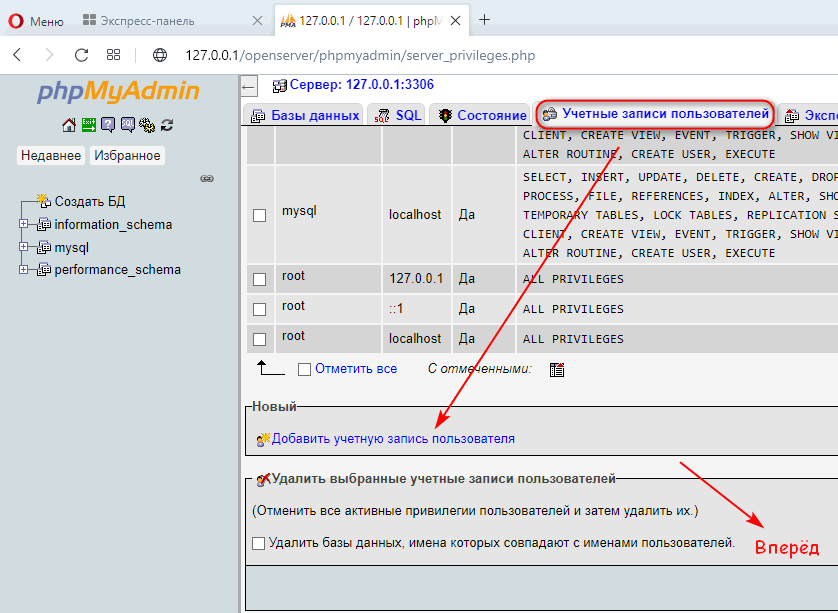838x613 pixels.
Task: Show the Избранное list in the sidebar
Action: point(127,156)
